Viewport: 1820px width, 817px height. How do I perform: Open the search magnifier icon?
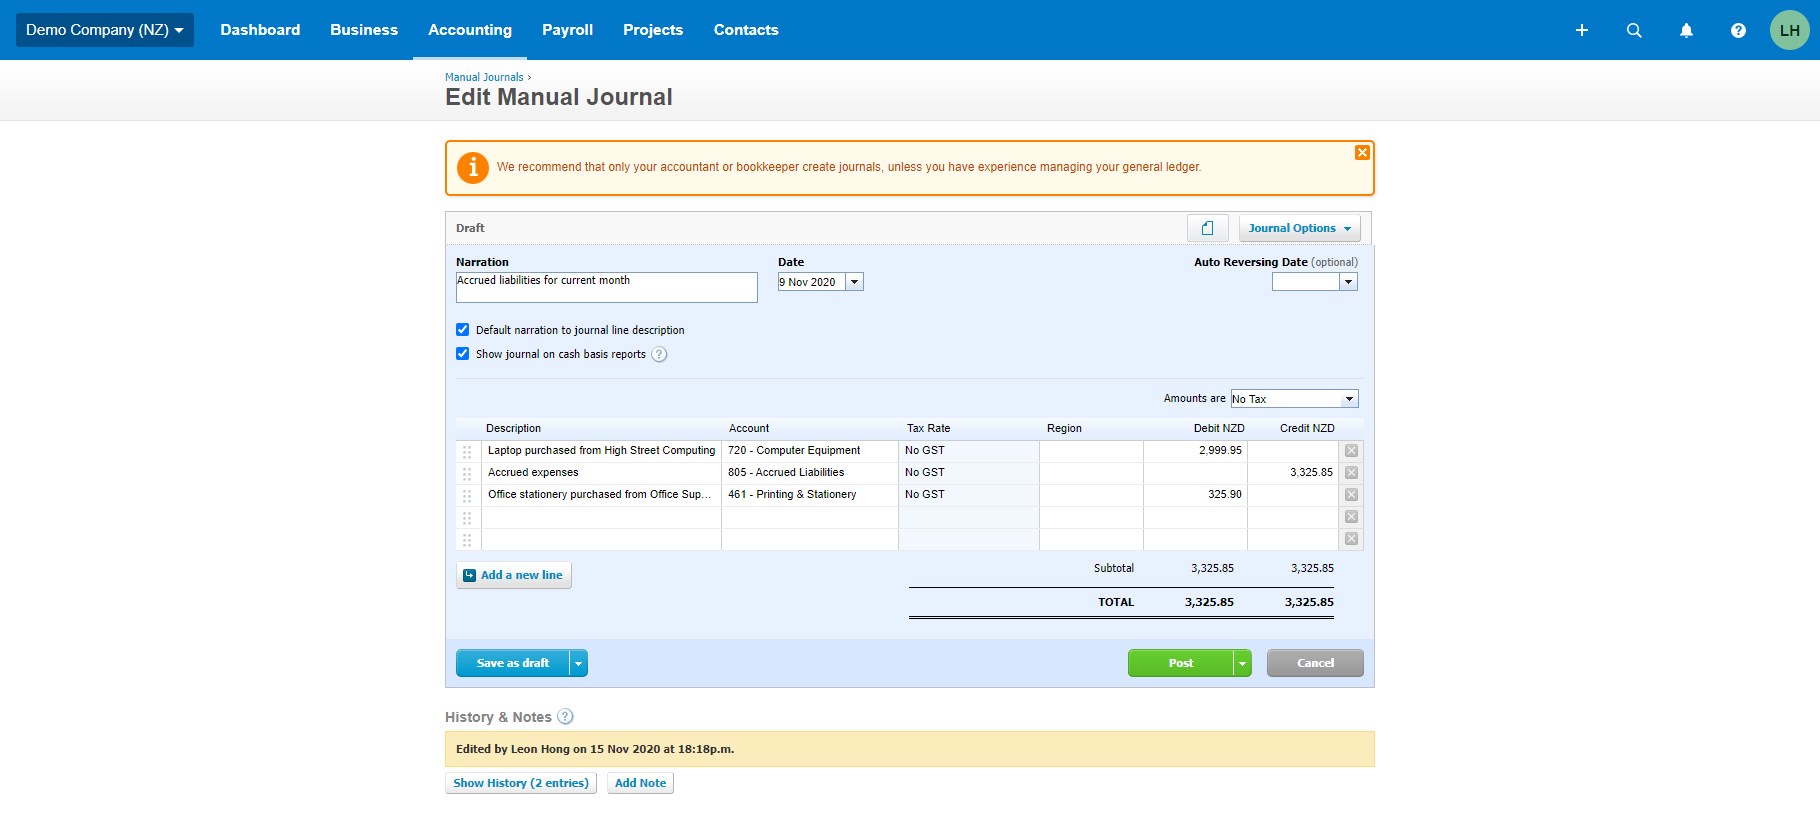click(x=1634, y=30)
